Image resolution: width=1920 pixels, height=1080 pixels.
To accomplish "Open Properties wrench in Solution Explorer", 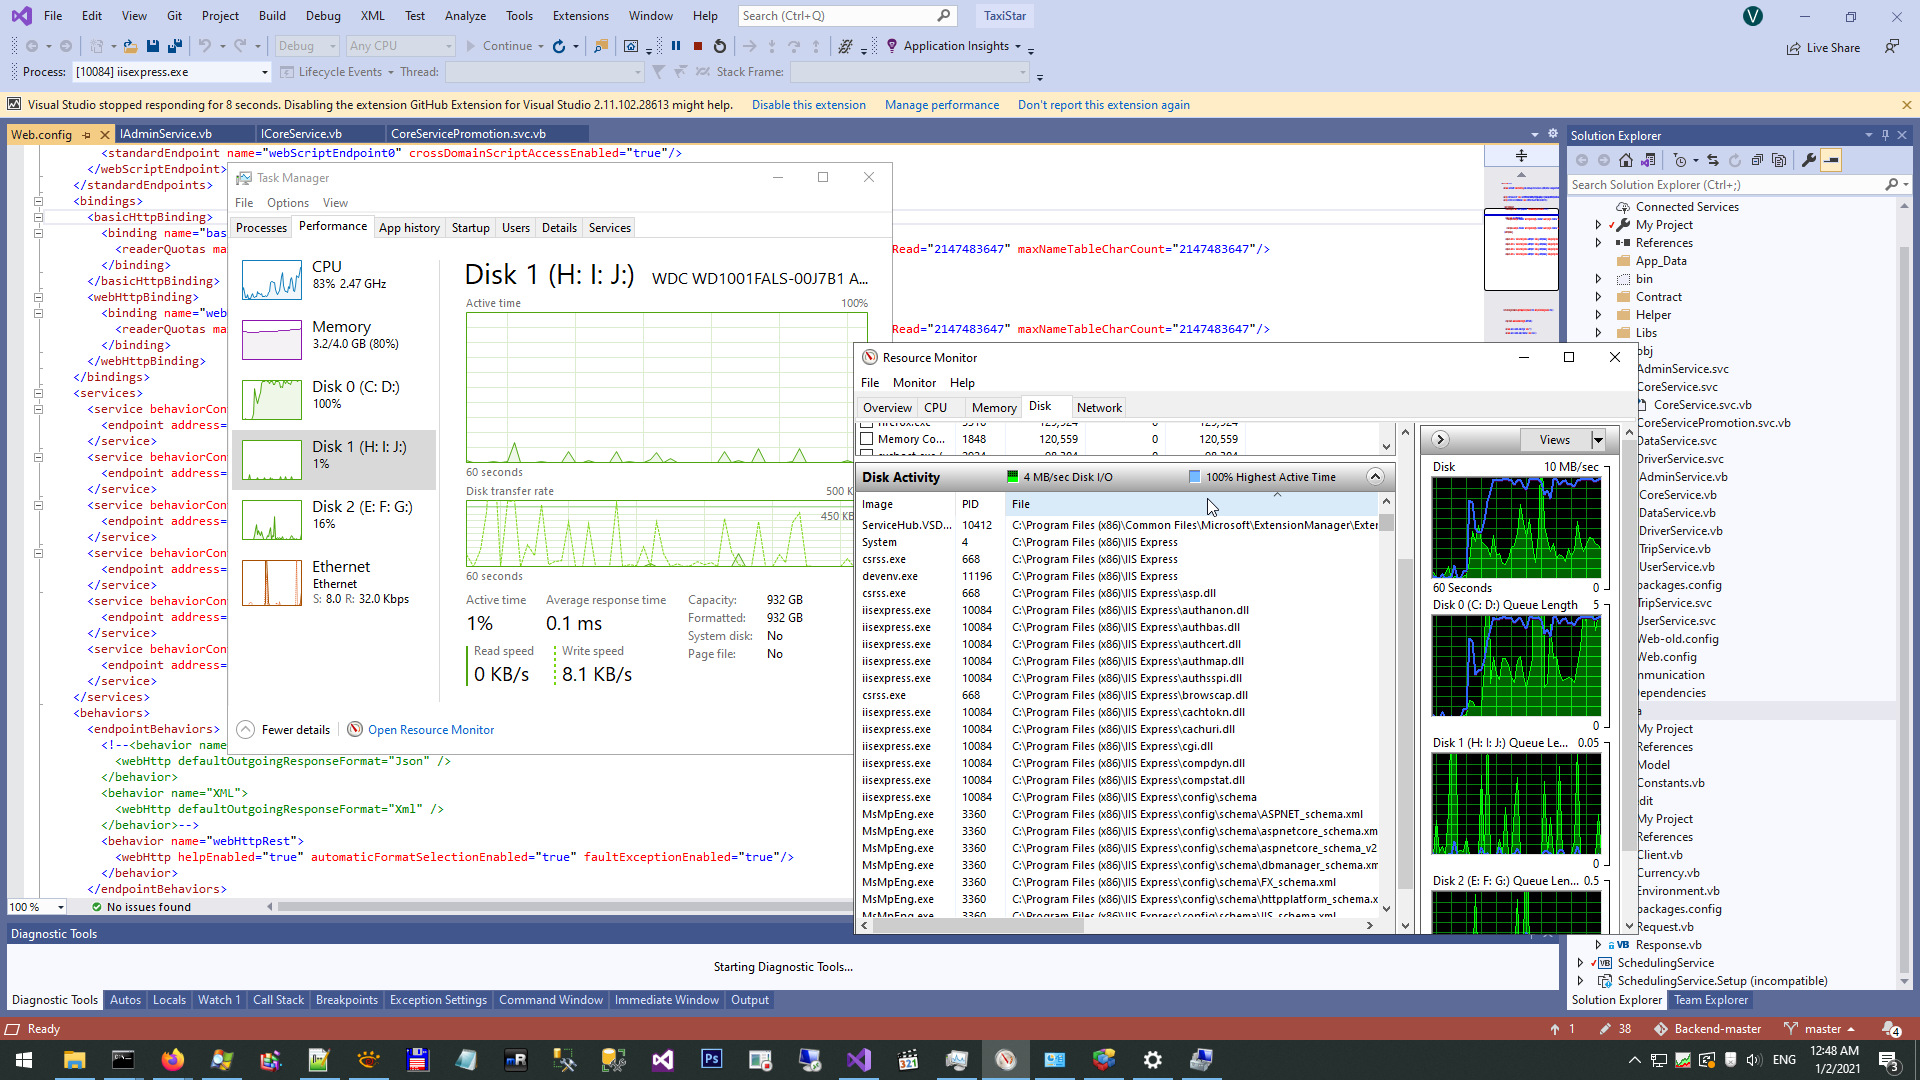I will [1809, 160].
